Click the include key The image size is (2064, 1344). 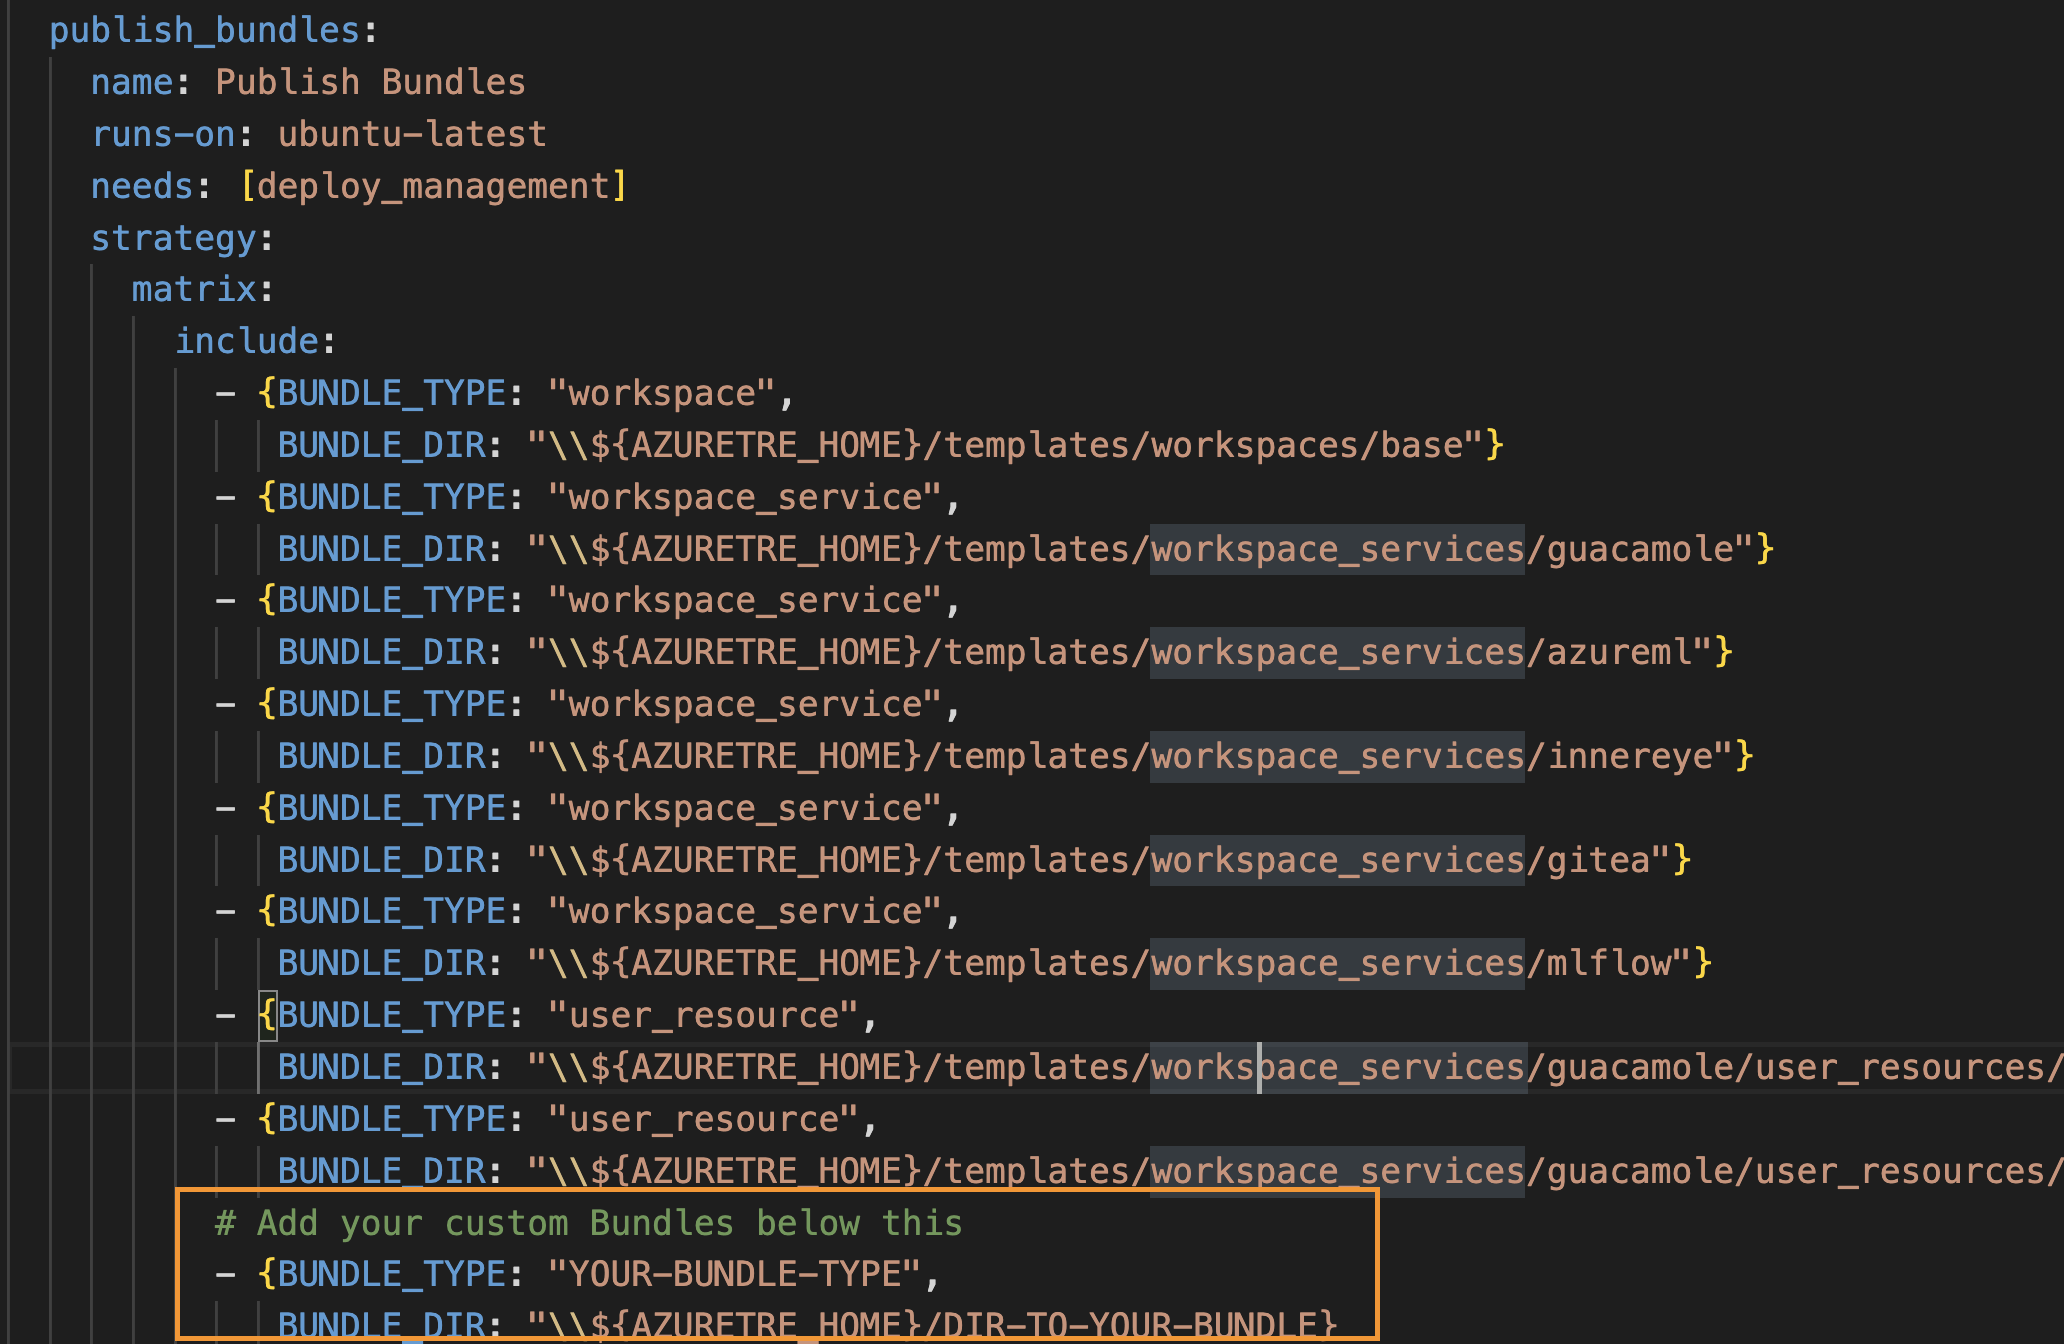247,341
